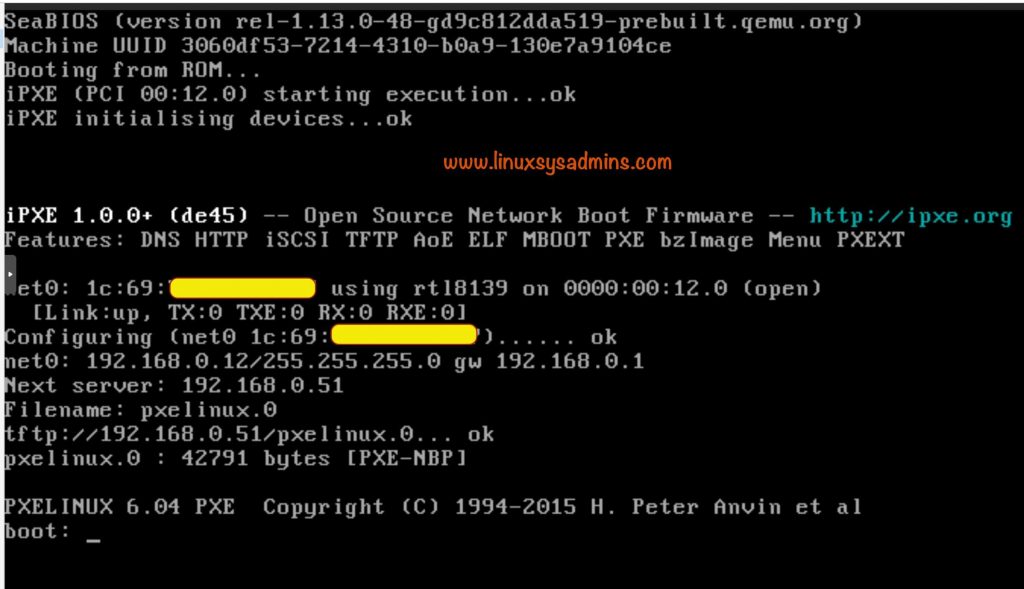Image resolution: width=1024 pixels, height=589 pixels.
Task: Select the Machine UUID text
Action: pos(338,46)
